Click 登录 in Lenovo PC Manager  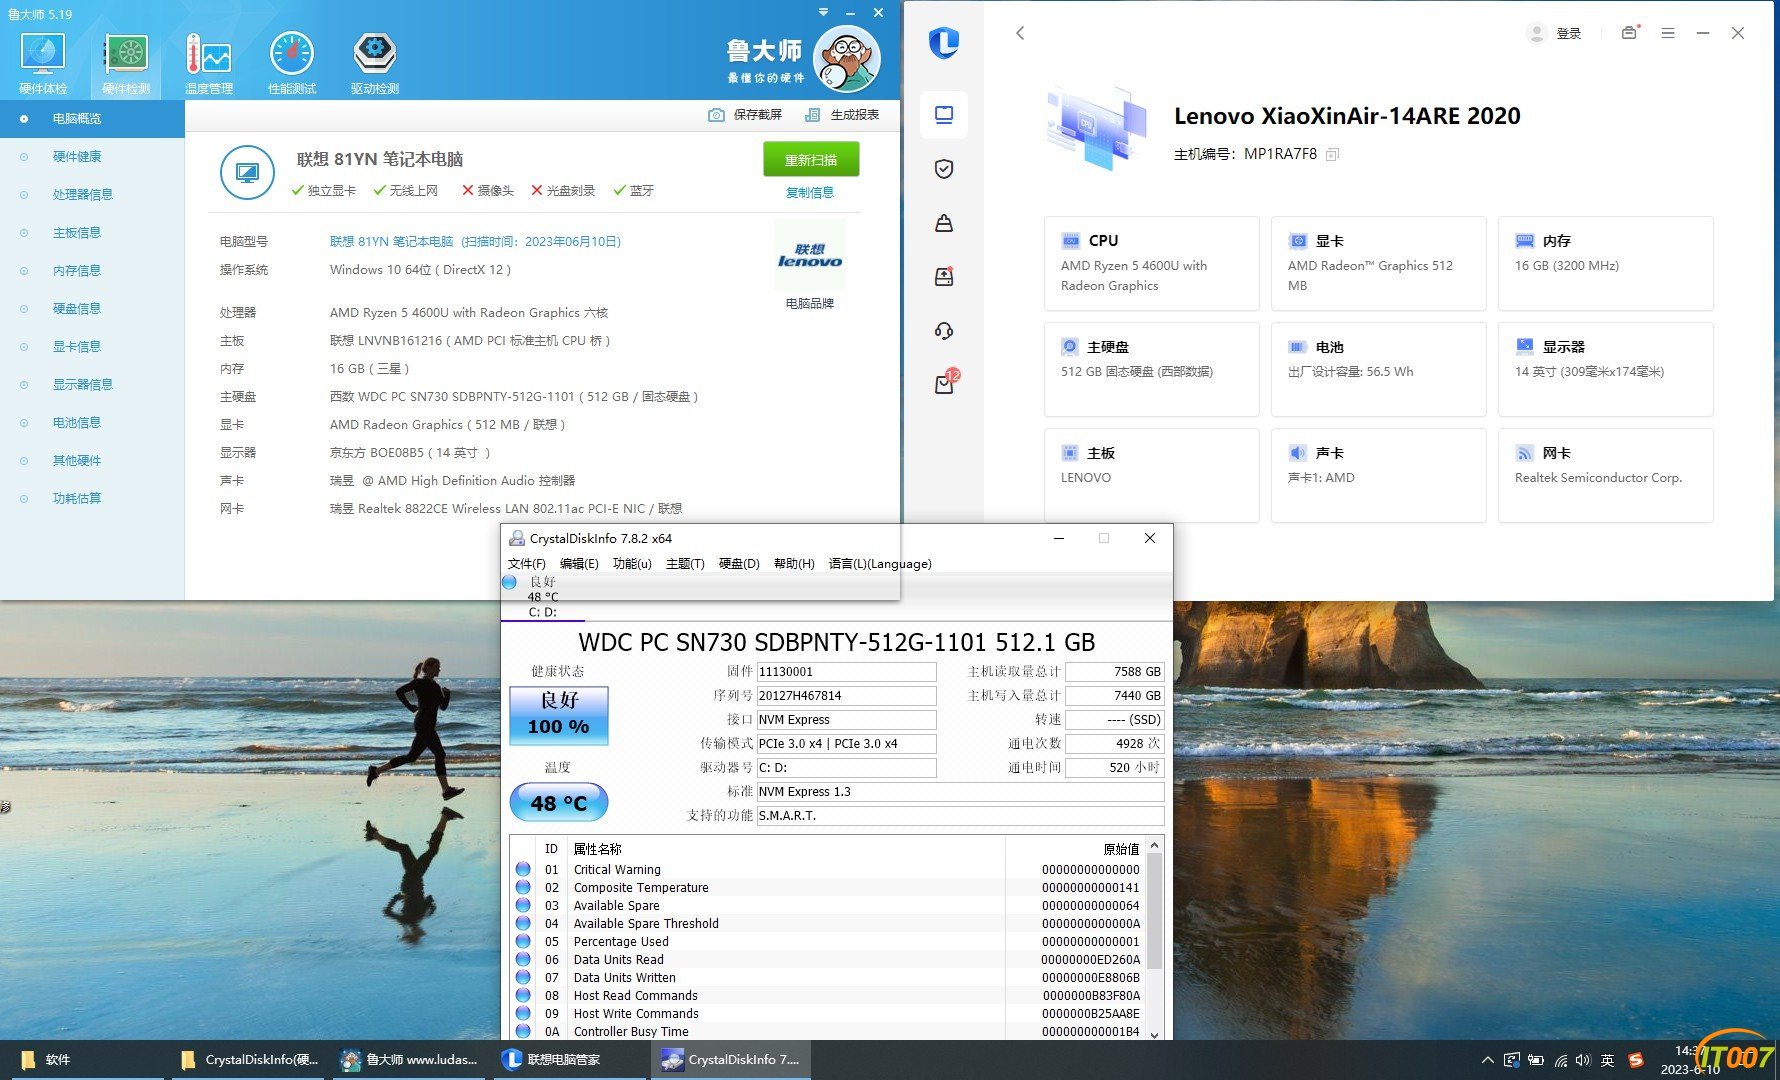(1569, 33)
